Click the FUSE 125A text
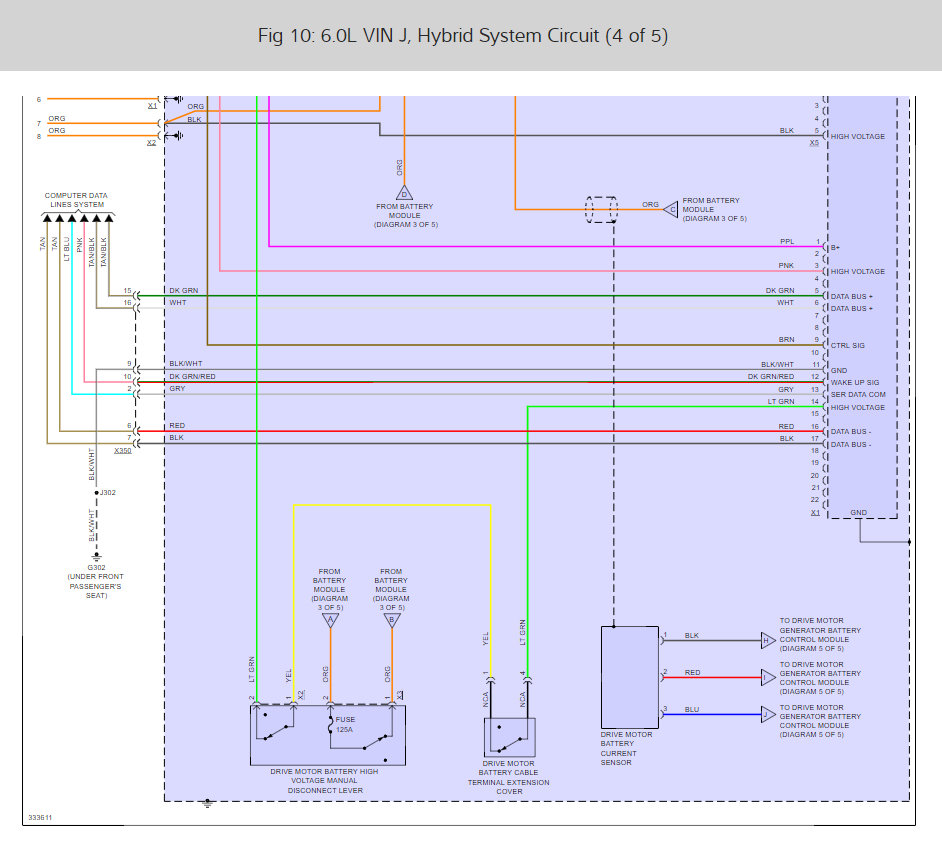 coord(345,725)
